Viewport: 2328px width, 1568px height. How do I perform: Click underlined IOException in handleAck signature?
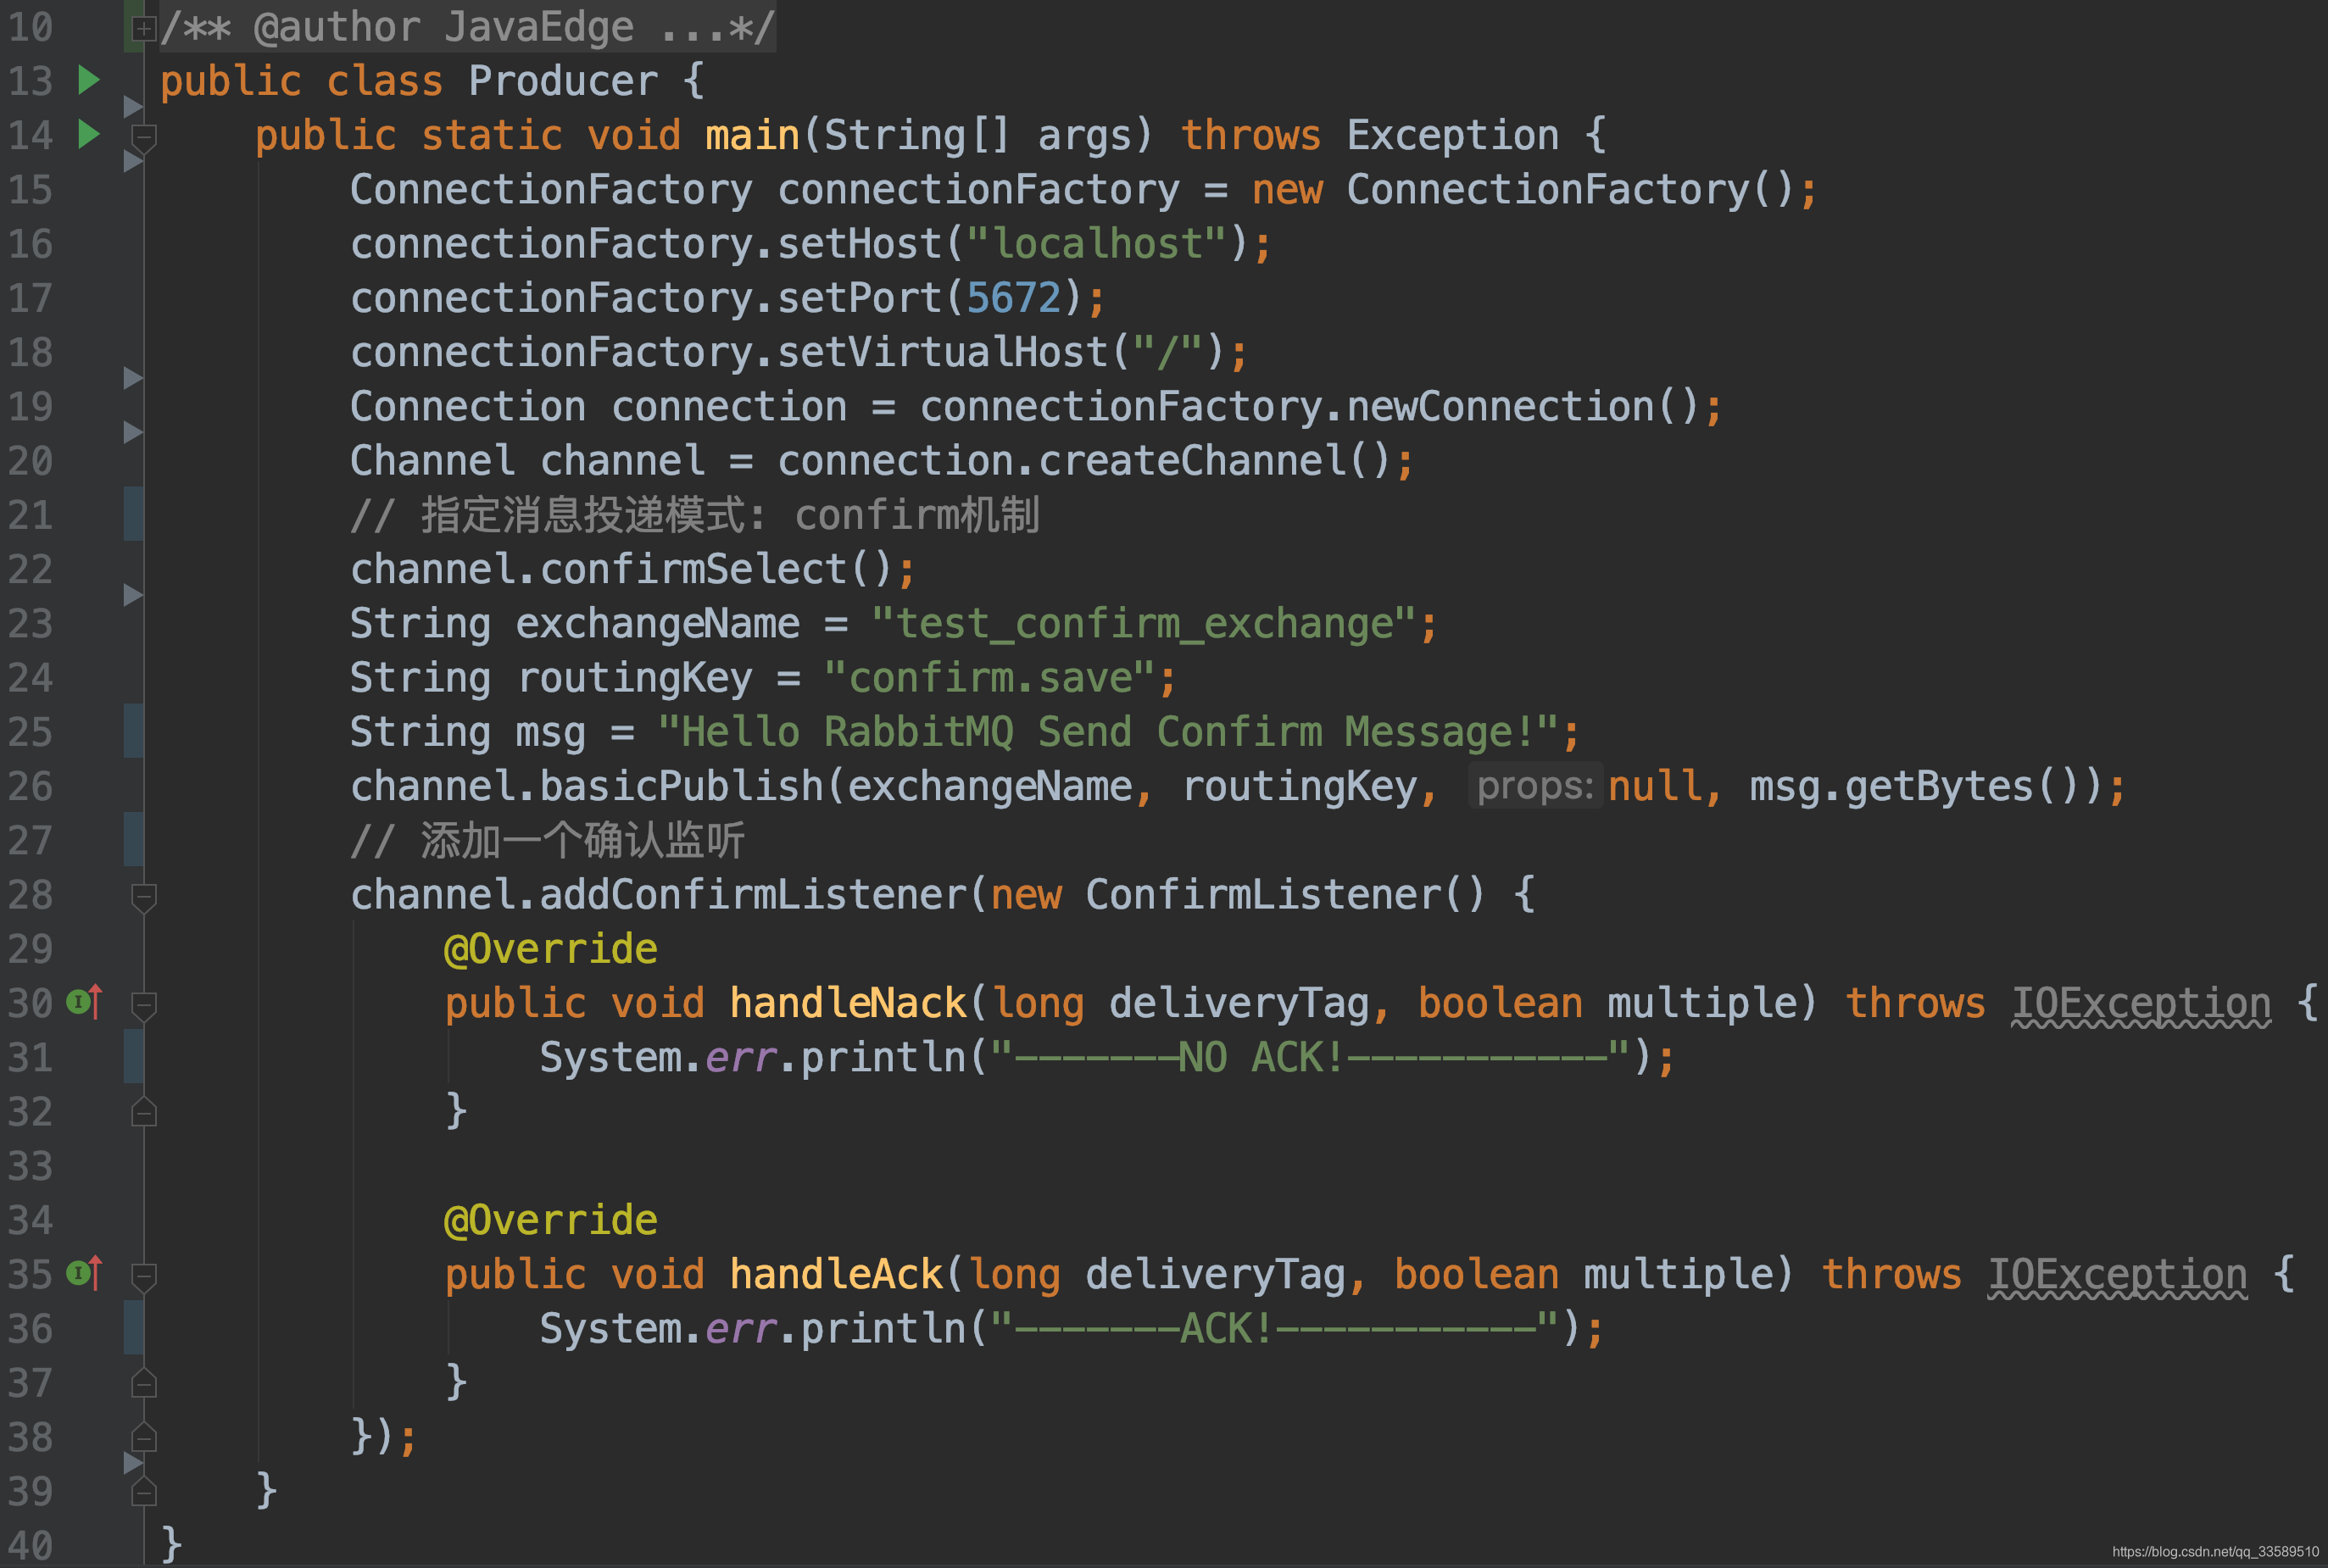2116,1274
